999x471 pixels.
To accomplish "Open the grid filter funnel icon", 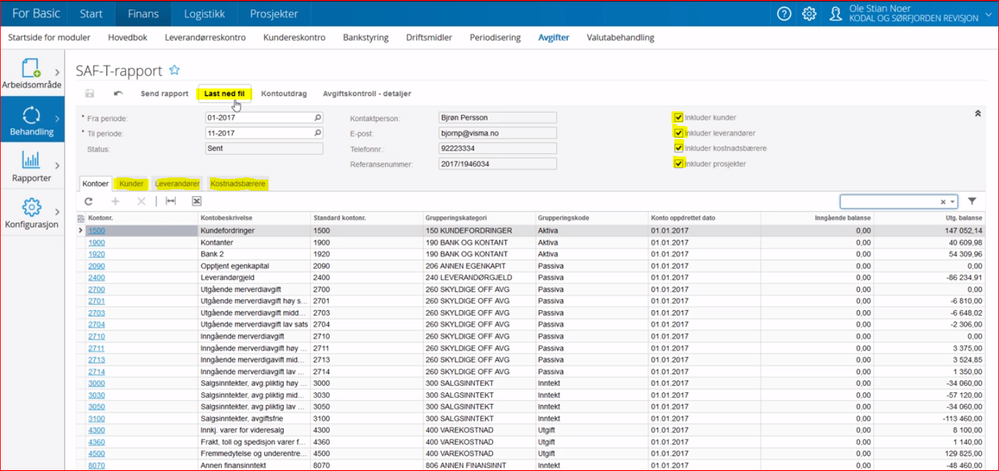I will click(x=971, y=201).
